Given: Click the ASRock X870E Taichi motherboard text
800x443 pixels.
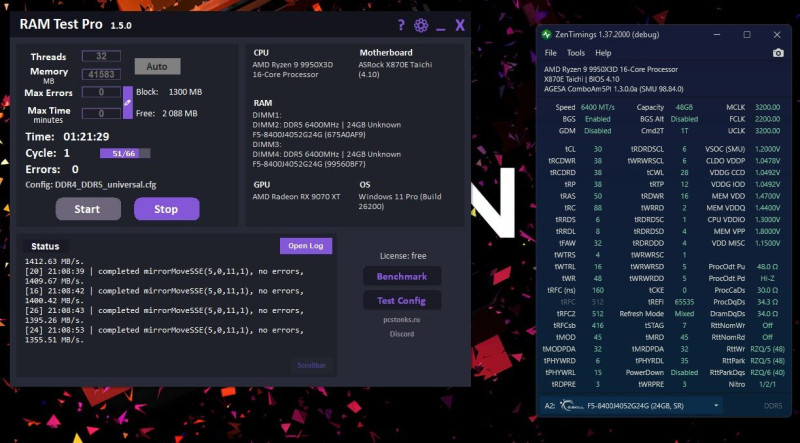Looking at the screenshot, I should pyautogui.click(x=395, y=69).
